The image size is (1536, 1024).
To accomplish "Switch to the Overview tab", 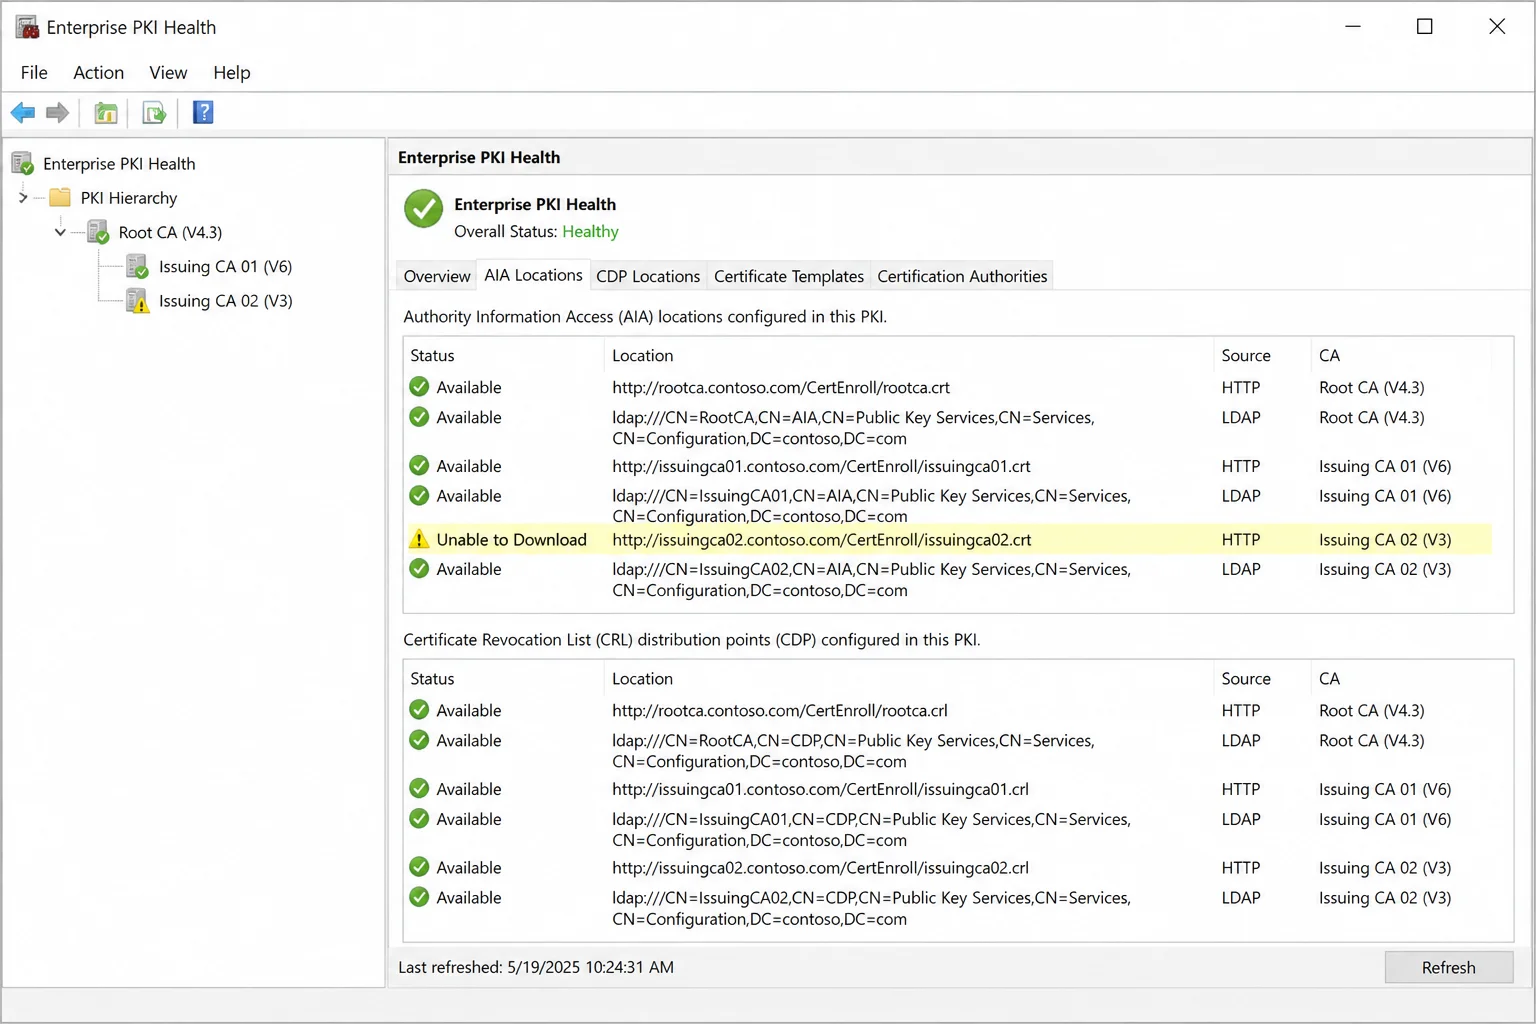I will pyautogui.click(x=437, y=276).
